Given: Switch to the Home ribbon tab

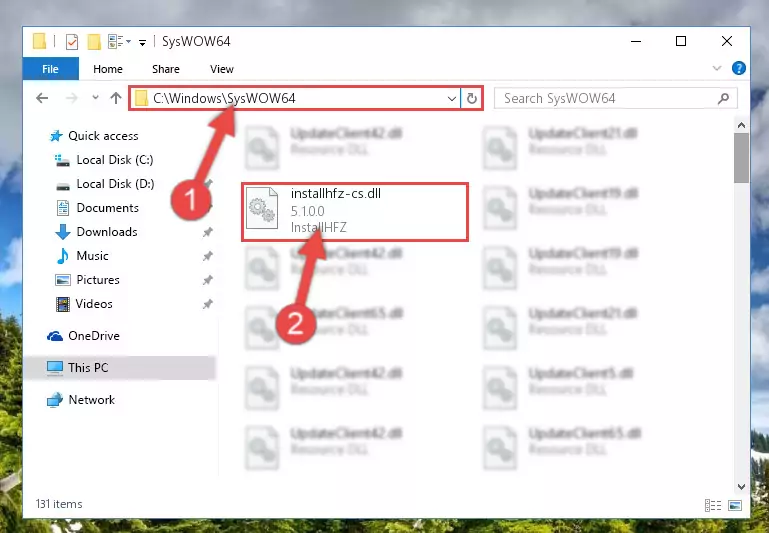Looking at the screenshot, I should pos(108,69).
